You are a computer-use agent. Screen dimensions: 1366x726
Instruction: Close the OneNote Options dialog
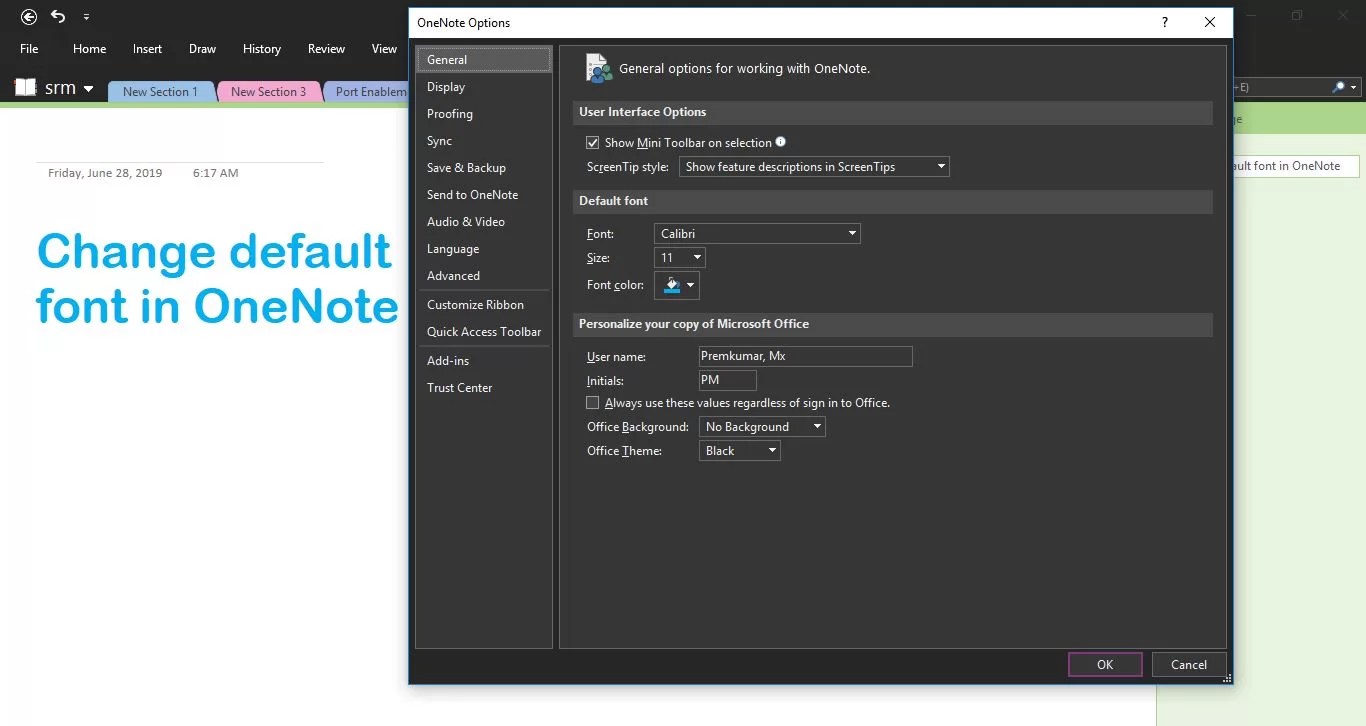point(1210,22)
